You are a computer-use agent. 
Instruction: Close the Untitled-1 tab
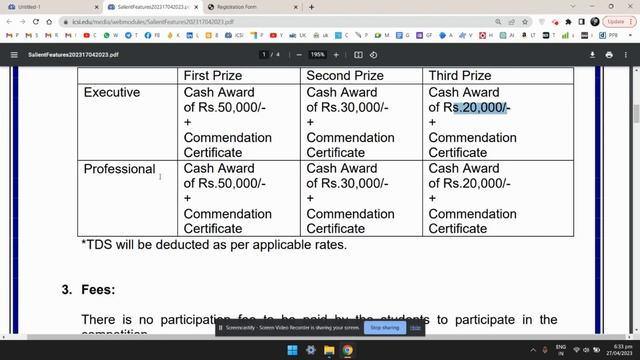coord(97,7)
